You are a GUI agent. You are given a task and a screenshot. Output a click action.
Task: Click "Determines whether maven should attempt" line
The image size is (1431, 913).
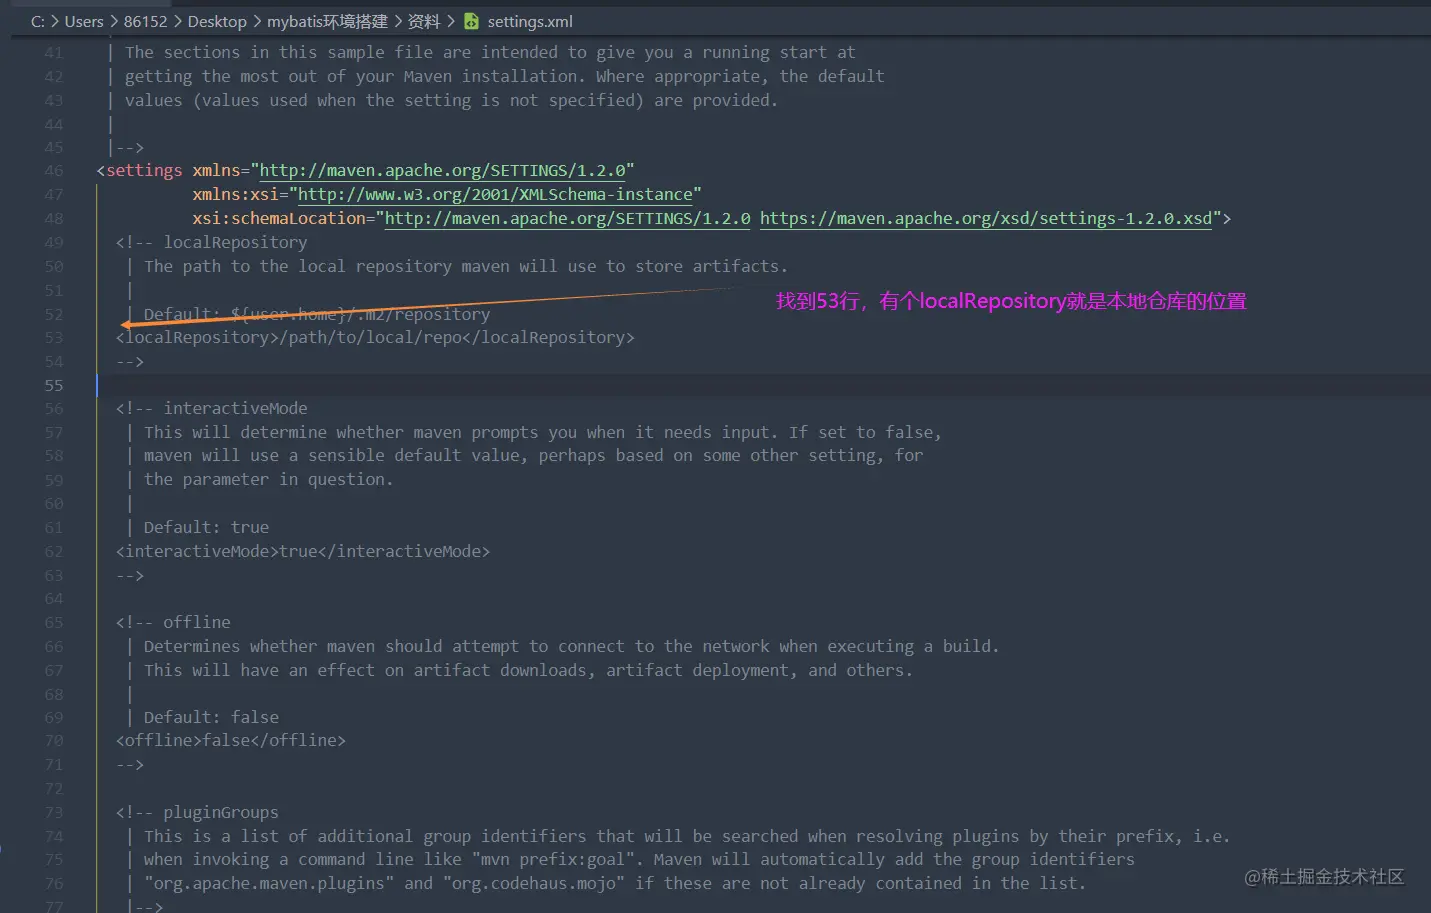tap(571, 647)
